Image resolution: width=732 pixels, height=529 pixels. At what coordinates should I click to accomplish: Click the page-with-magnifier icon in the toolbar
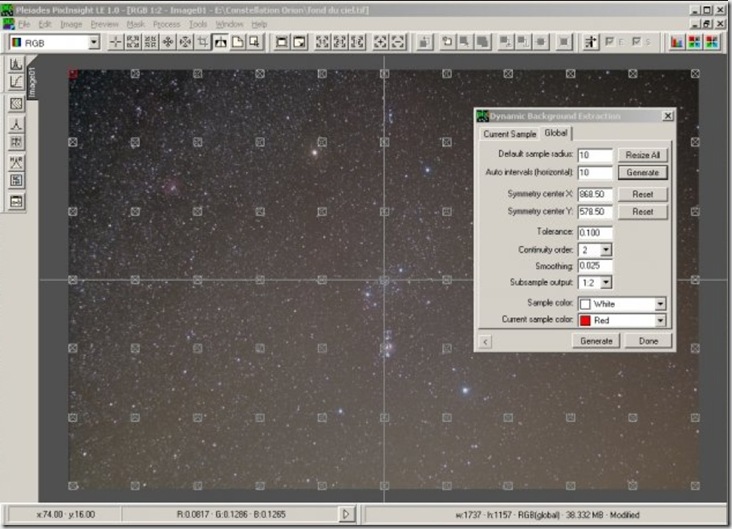pyautogui.click(x=254, y=42)
